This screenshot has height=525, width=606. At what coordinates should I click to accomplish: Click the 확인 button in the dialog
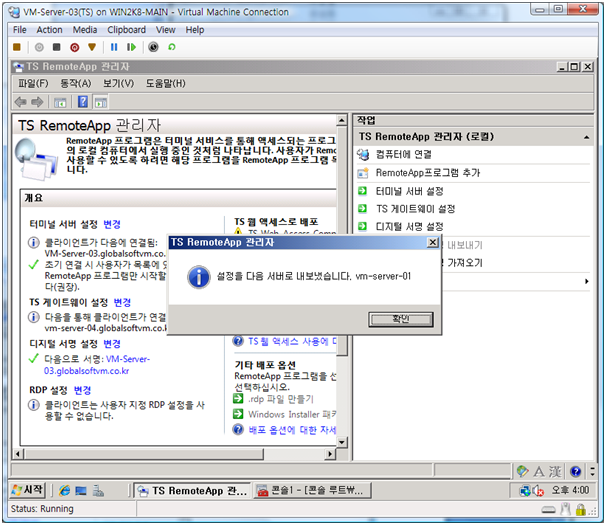401,319
